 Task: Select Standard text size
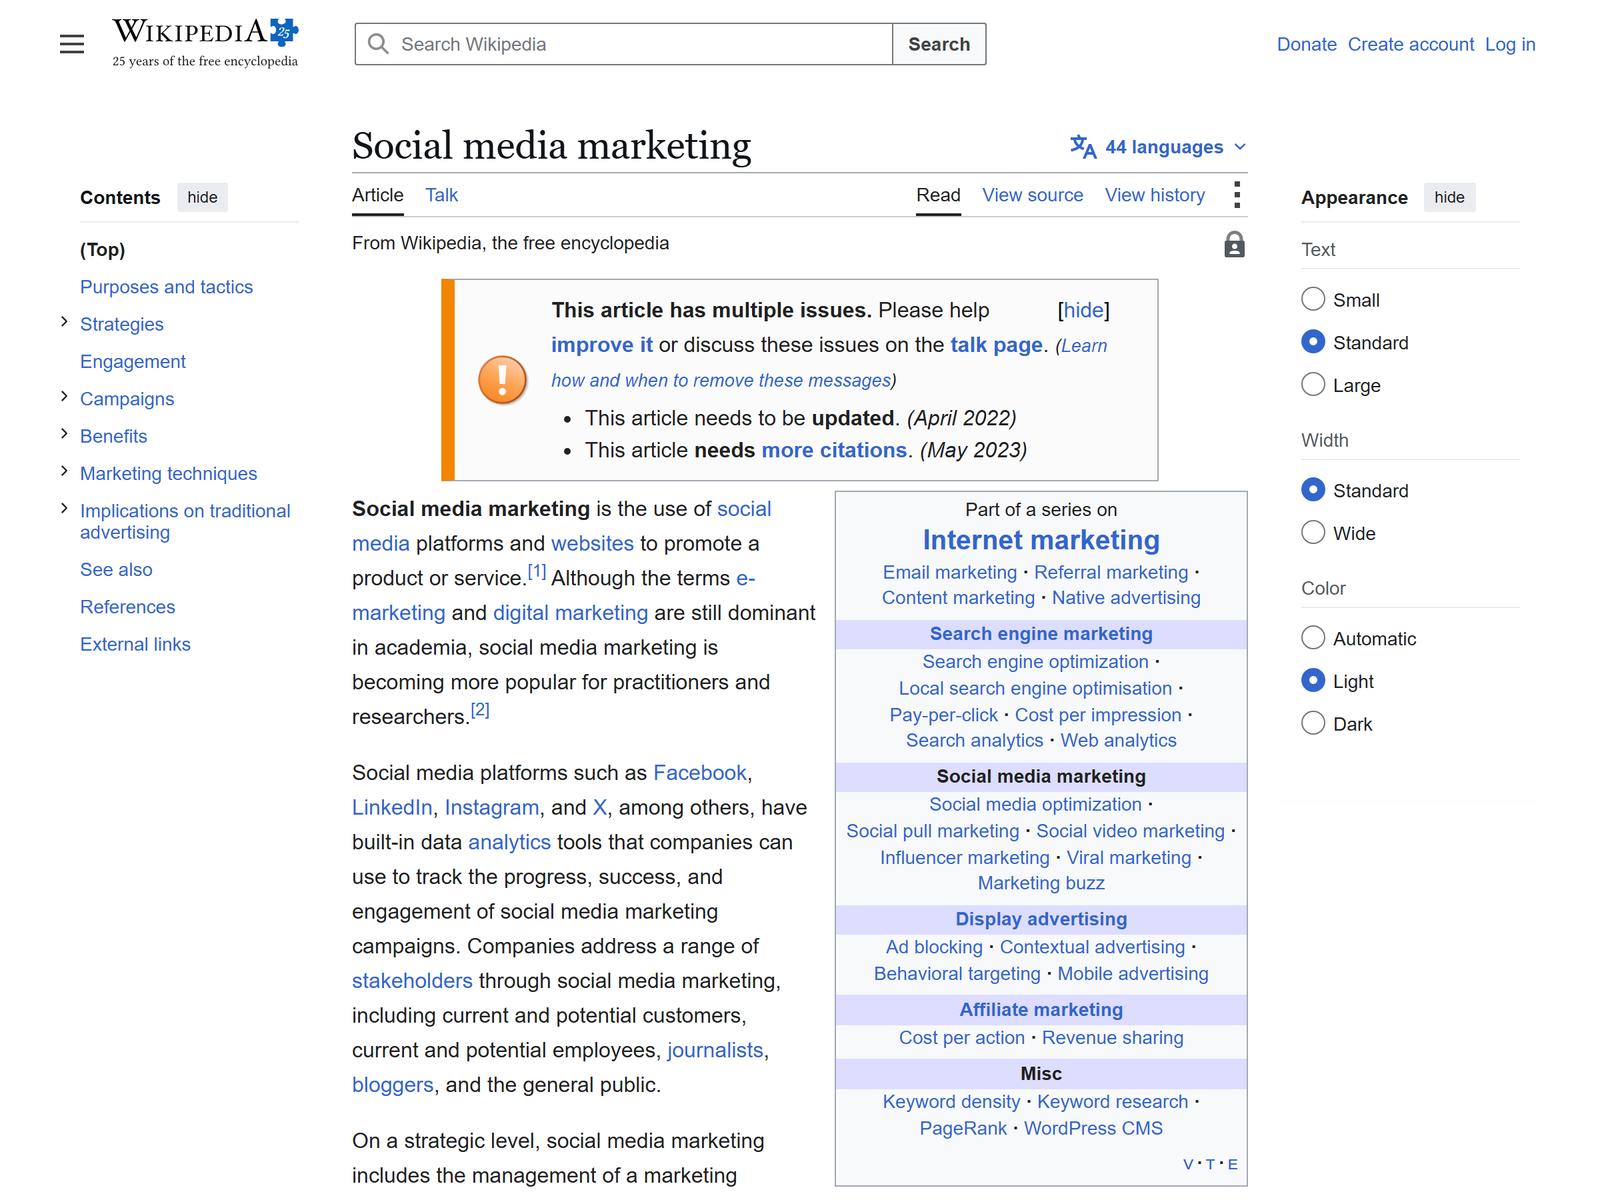(x=1313, y=342)
